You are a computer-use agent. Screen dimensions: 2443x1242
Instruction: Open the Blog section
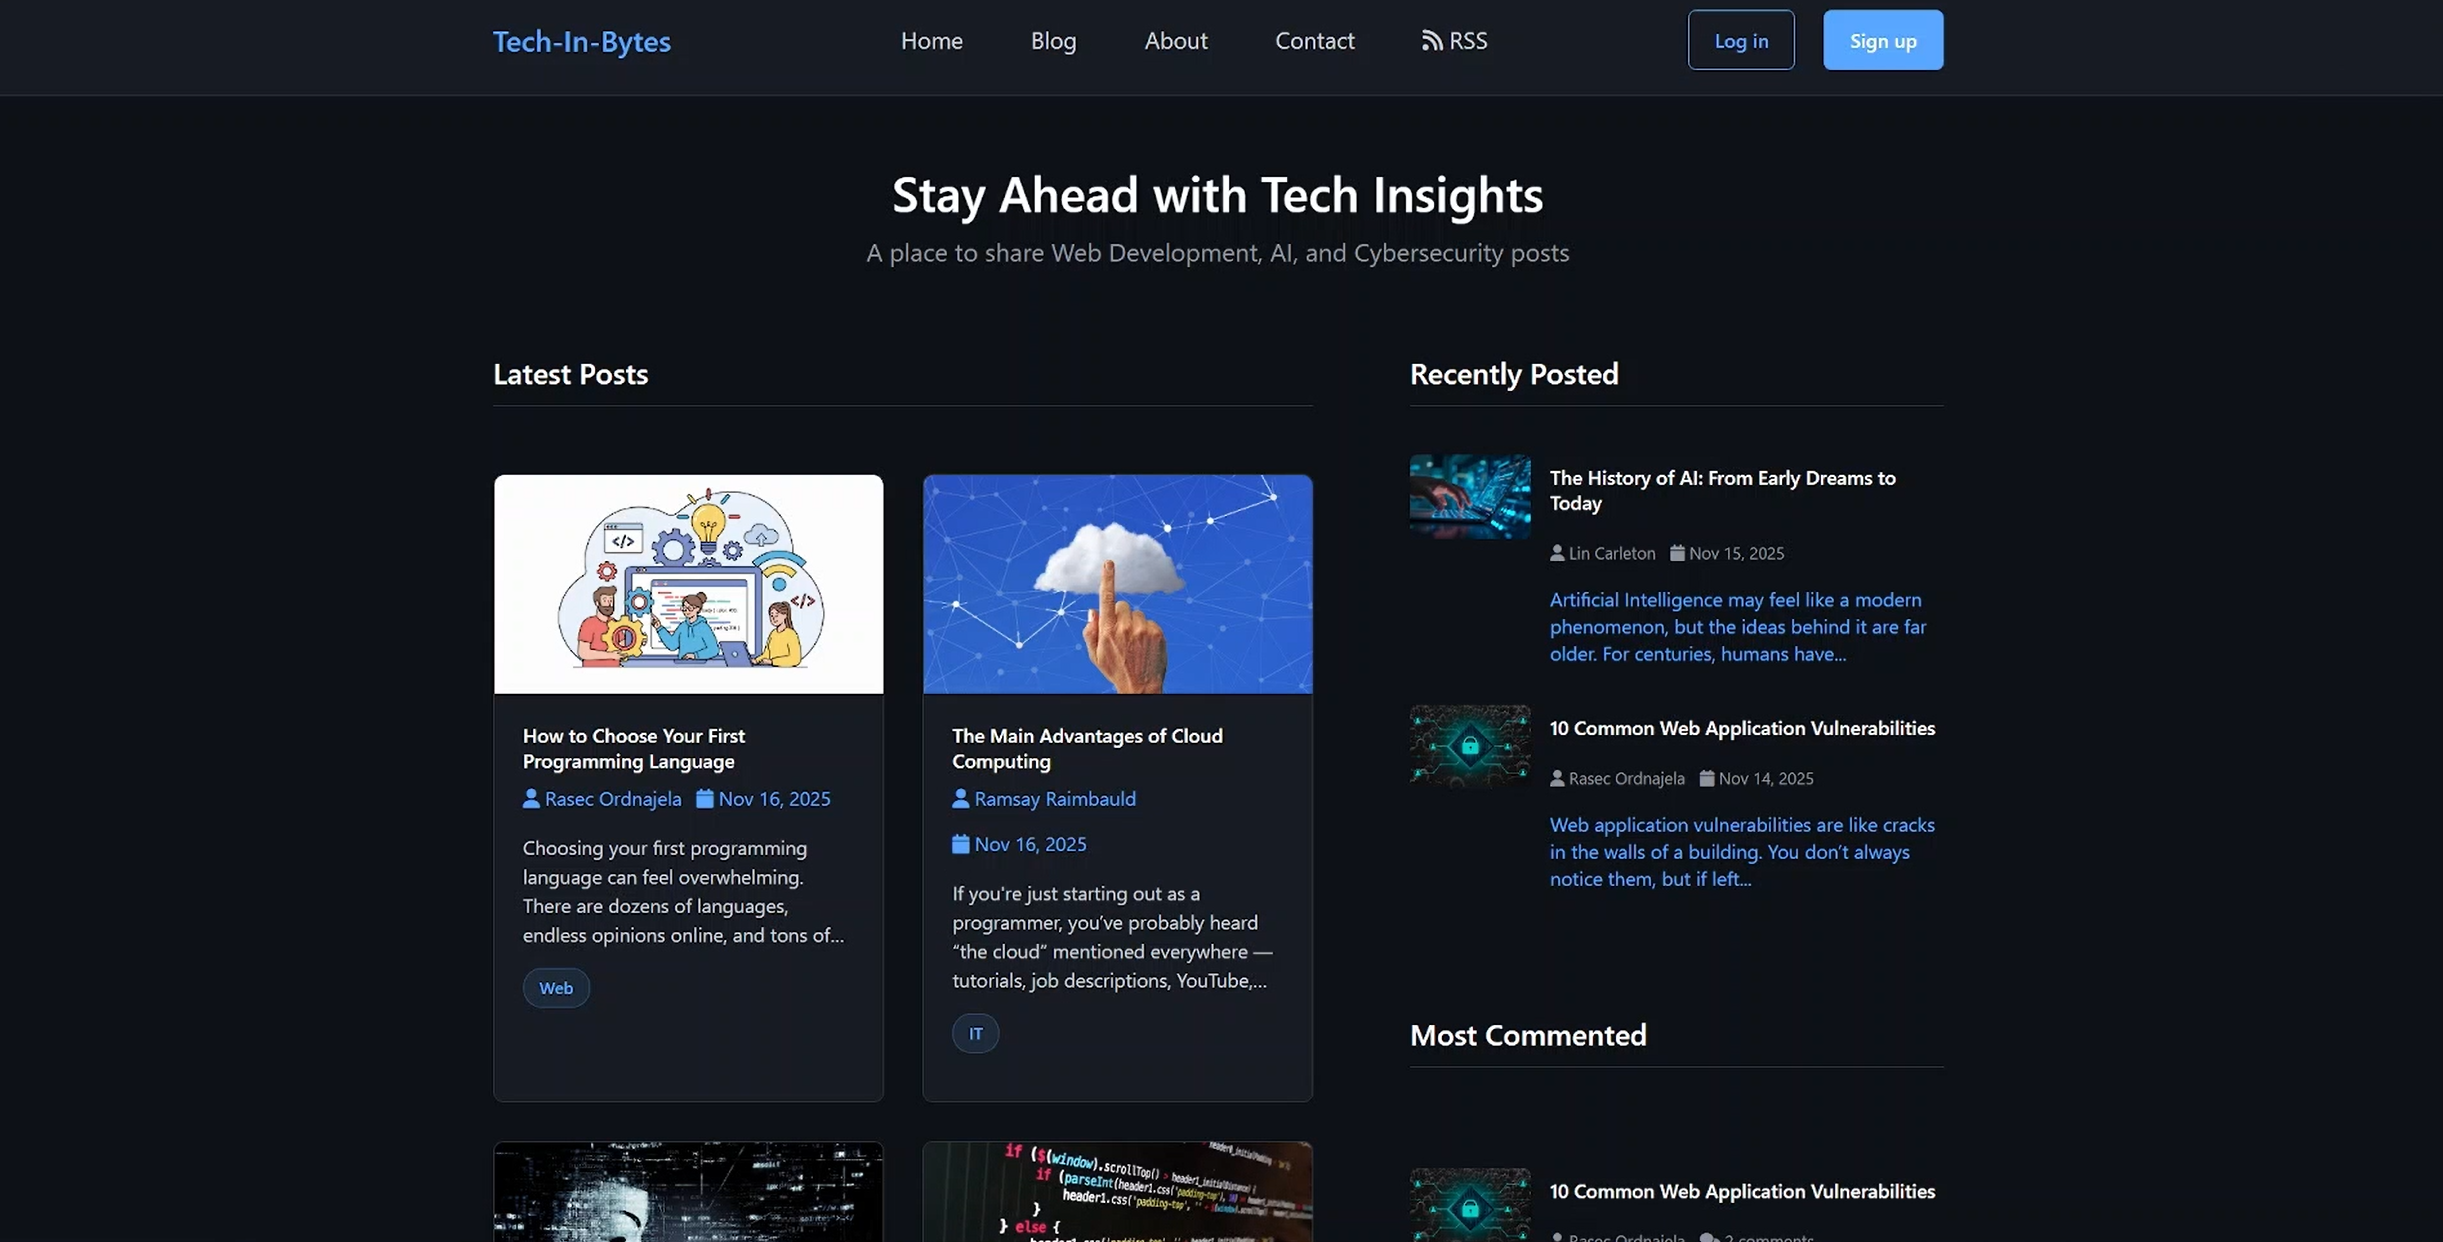click(x=1053, y=40)
